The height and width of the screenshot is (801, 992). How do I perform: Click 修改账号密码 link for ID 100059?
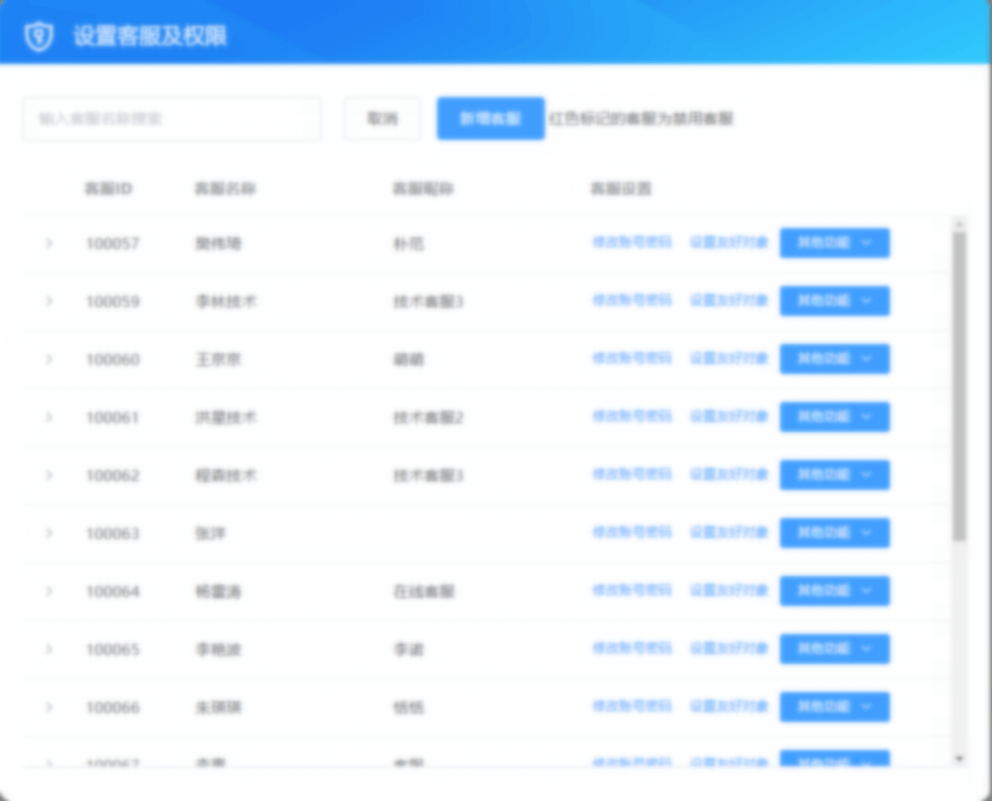[632, 301]
